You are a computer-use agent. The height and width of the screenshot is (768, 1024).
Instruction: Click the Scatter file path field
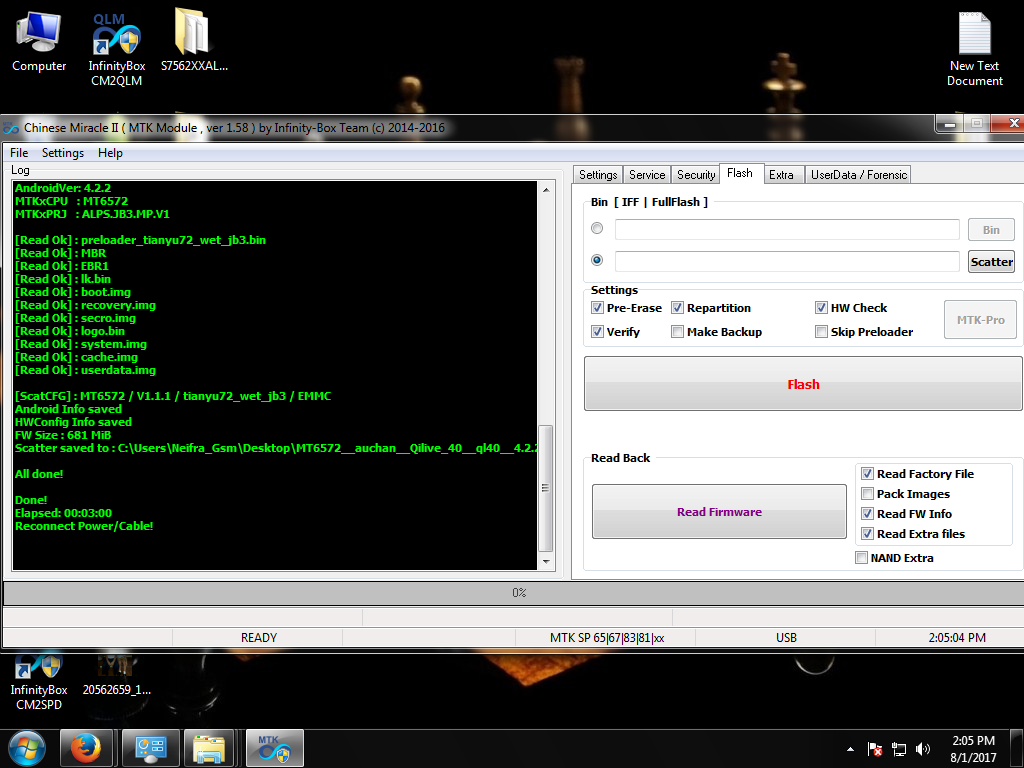(x=787, y=261)
